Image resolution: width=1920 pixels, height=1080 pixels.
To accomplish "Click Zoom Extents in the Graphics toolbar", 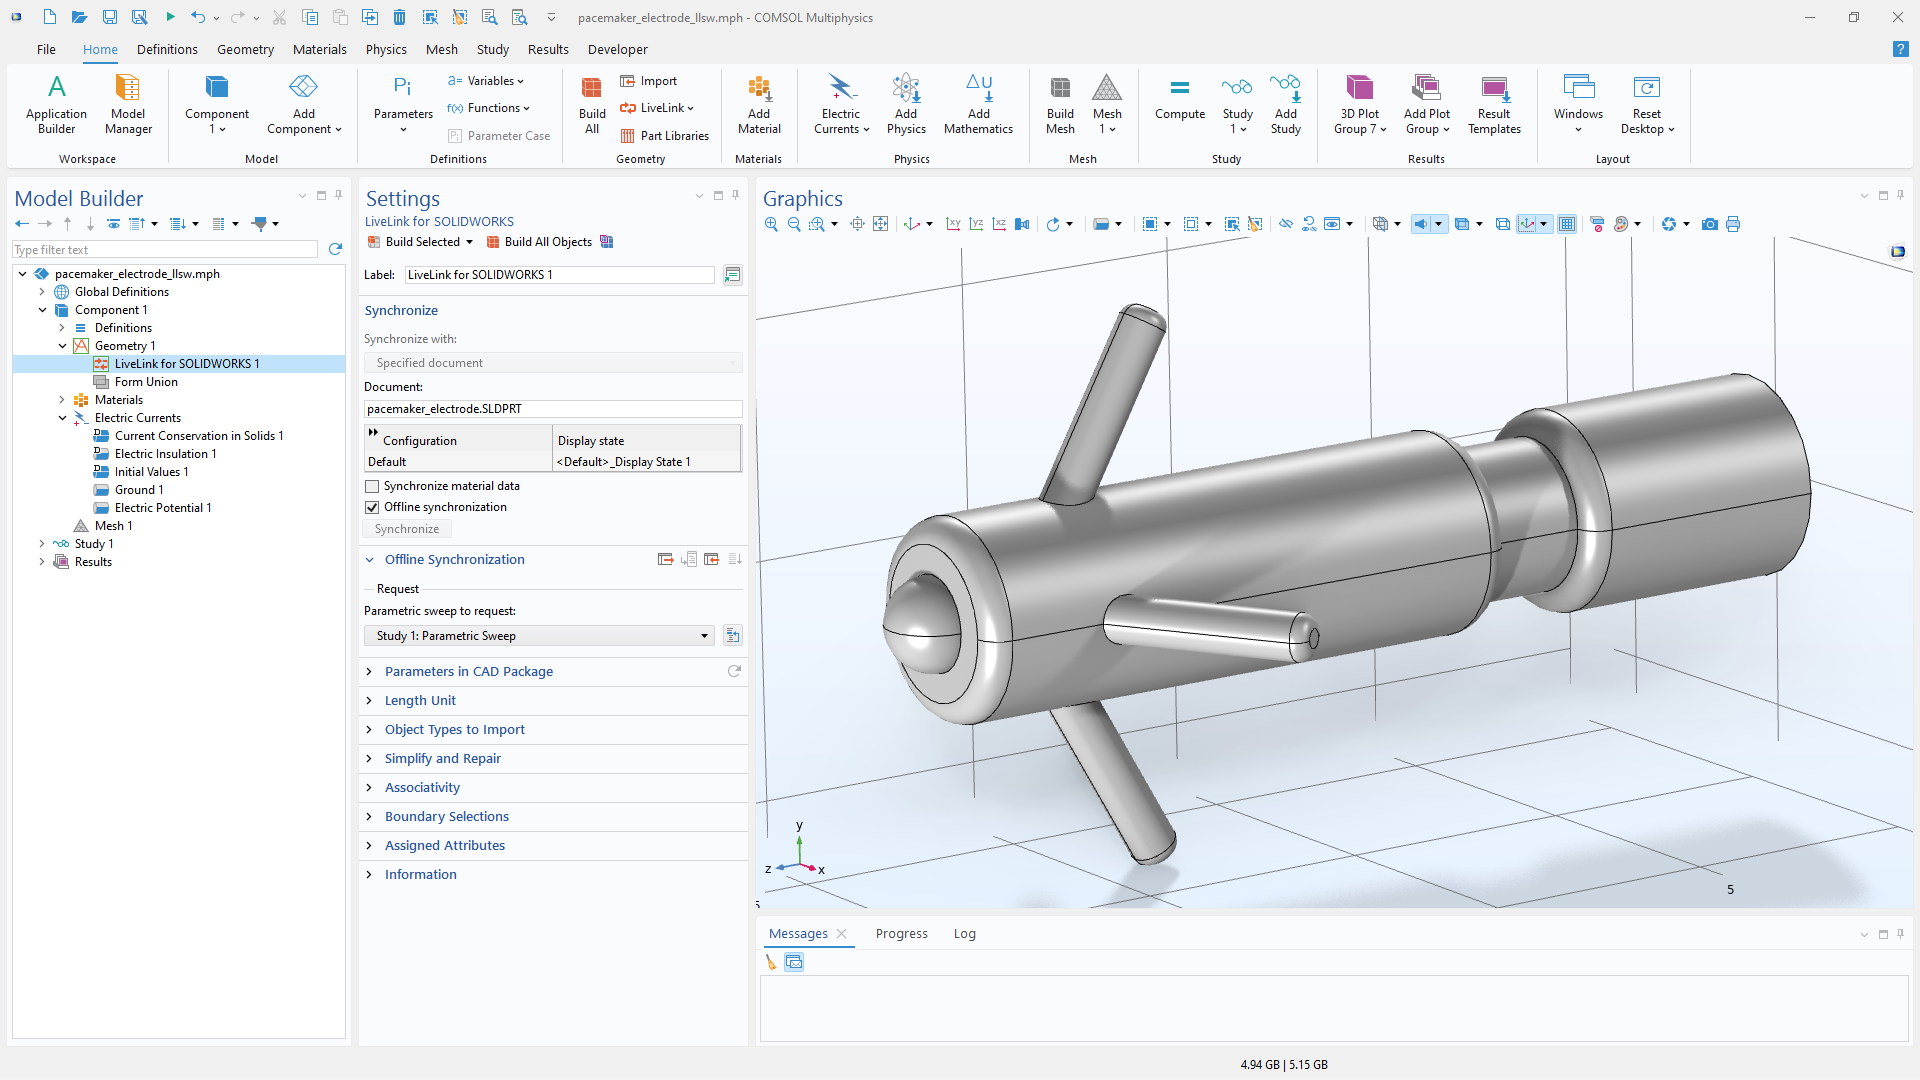I will (881, 224).
